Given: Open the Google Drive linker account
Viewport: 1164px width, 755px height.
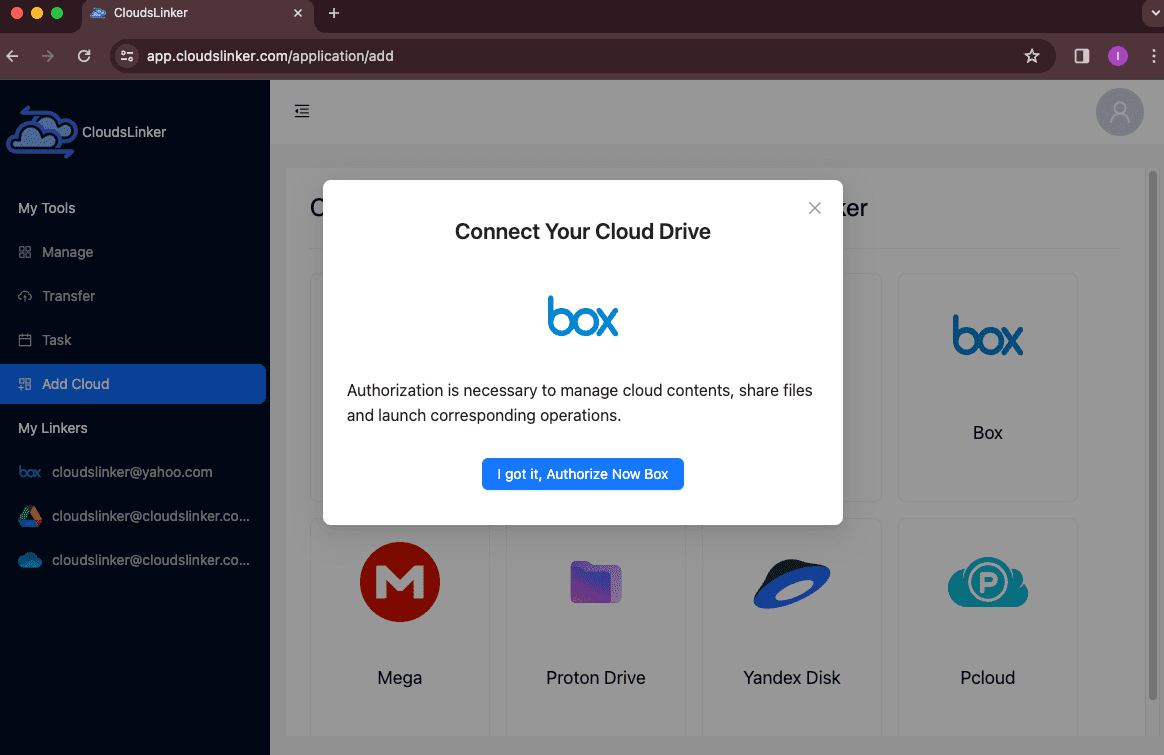Looking at the screenshot, I should point(133,516).
